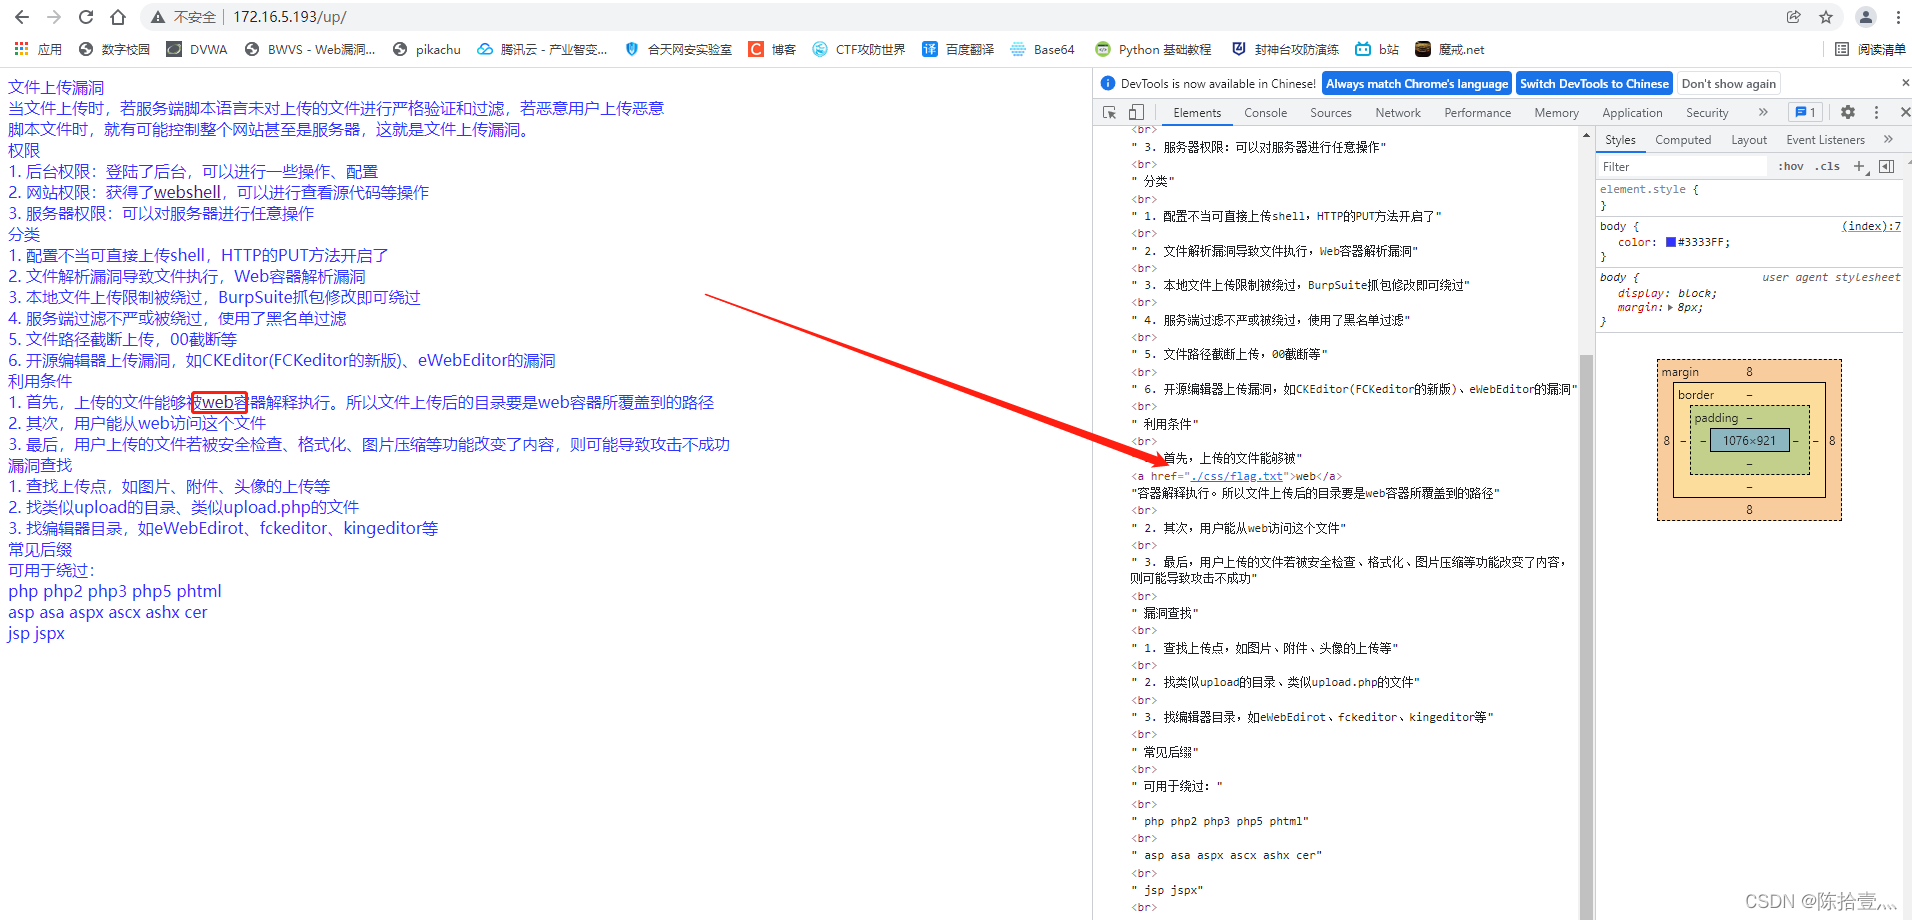1912x920 pixels.
Task: Click the Switch DevTools to Chinese button
Action: 1594,83
